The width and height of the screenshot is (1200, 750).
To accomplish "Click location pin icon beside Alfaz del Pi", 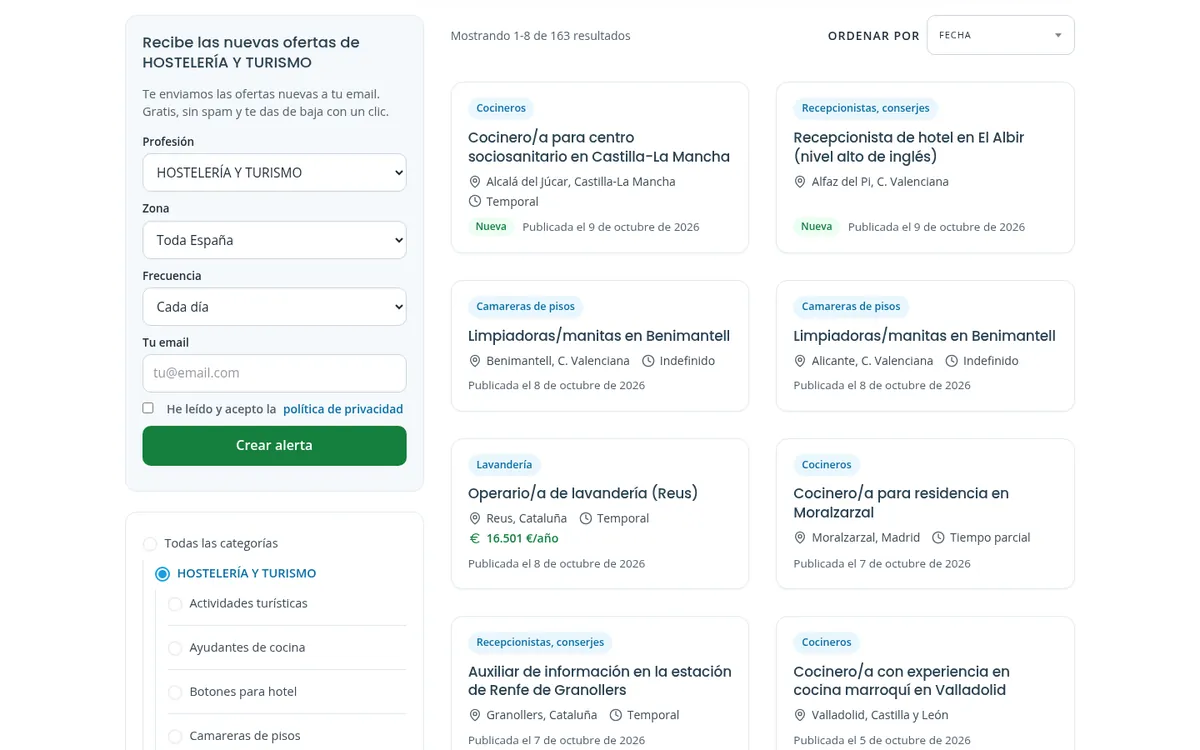I will [800, 182].
